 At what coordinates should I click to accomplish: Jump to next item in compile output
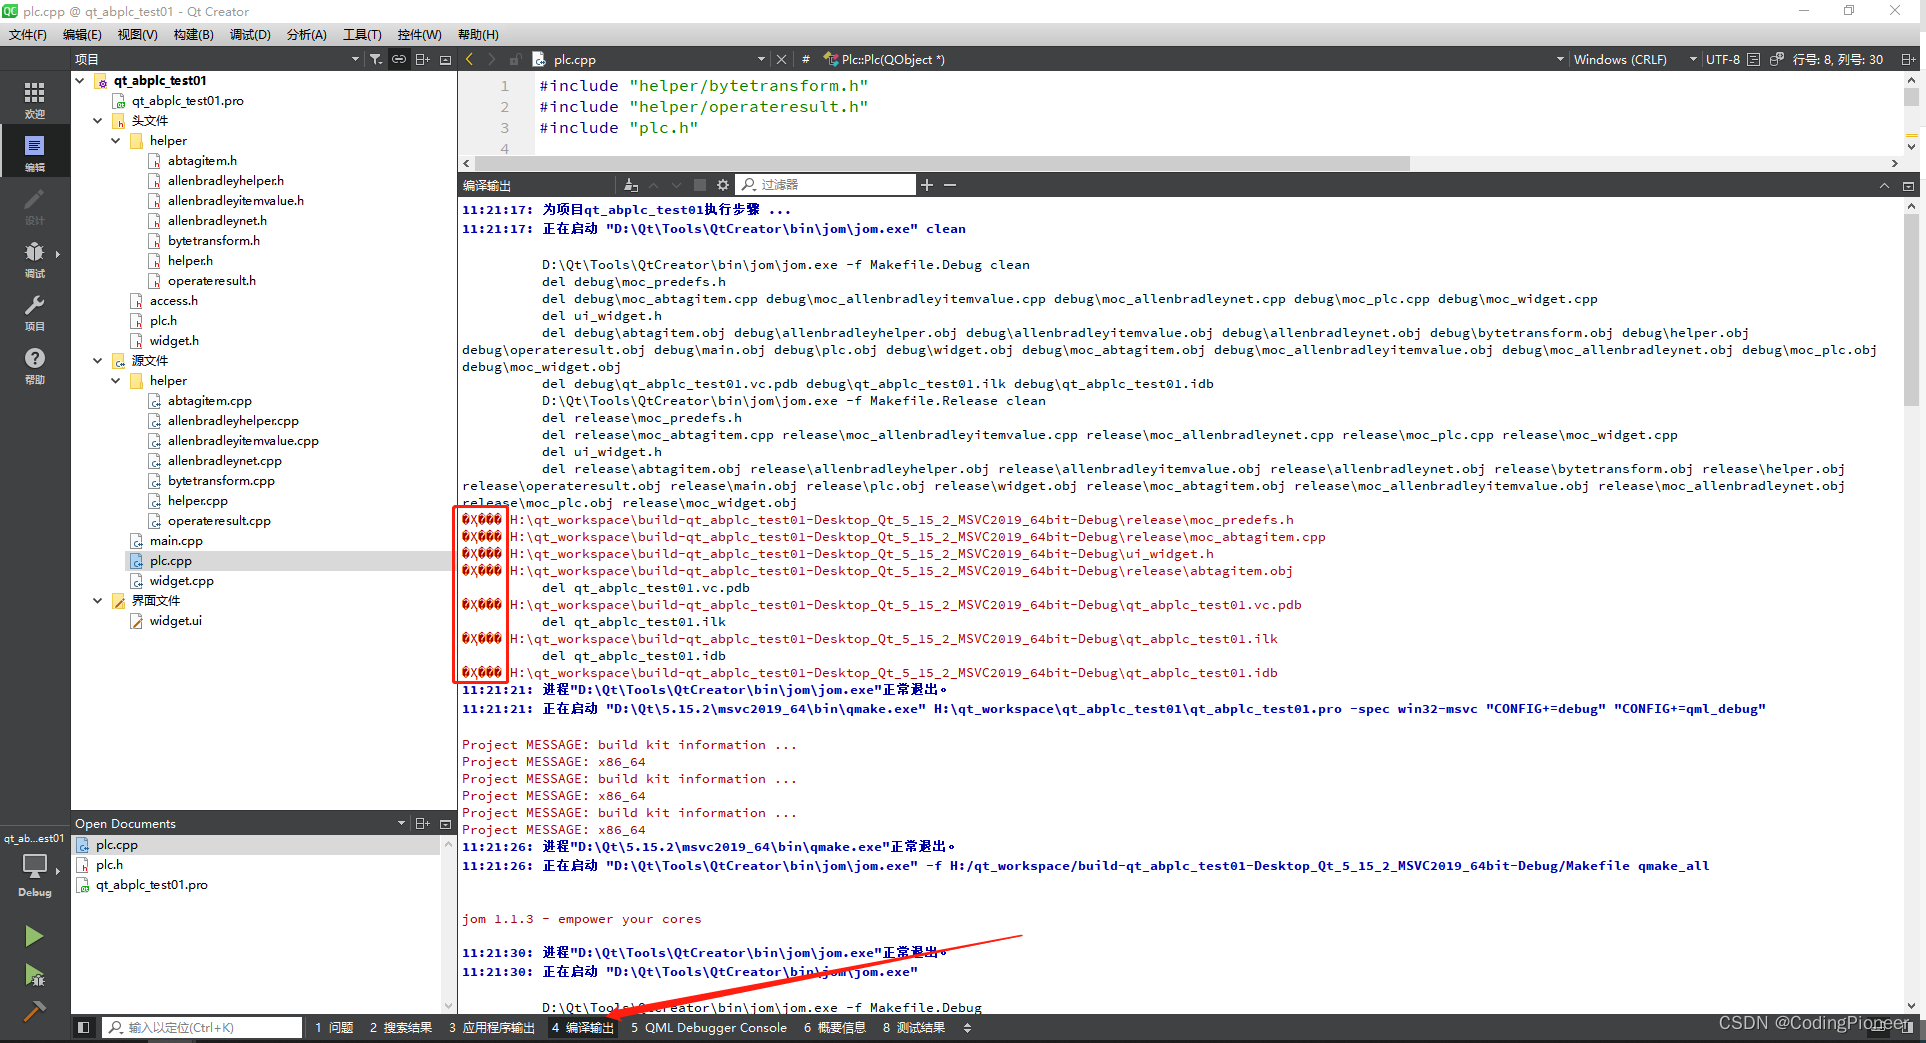coord(676,185)
